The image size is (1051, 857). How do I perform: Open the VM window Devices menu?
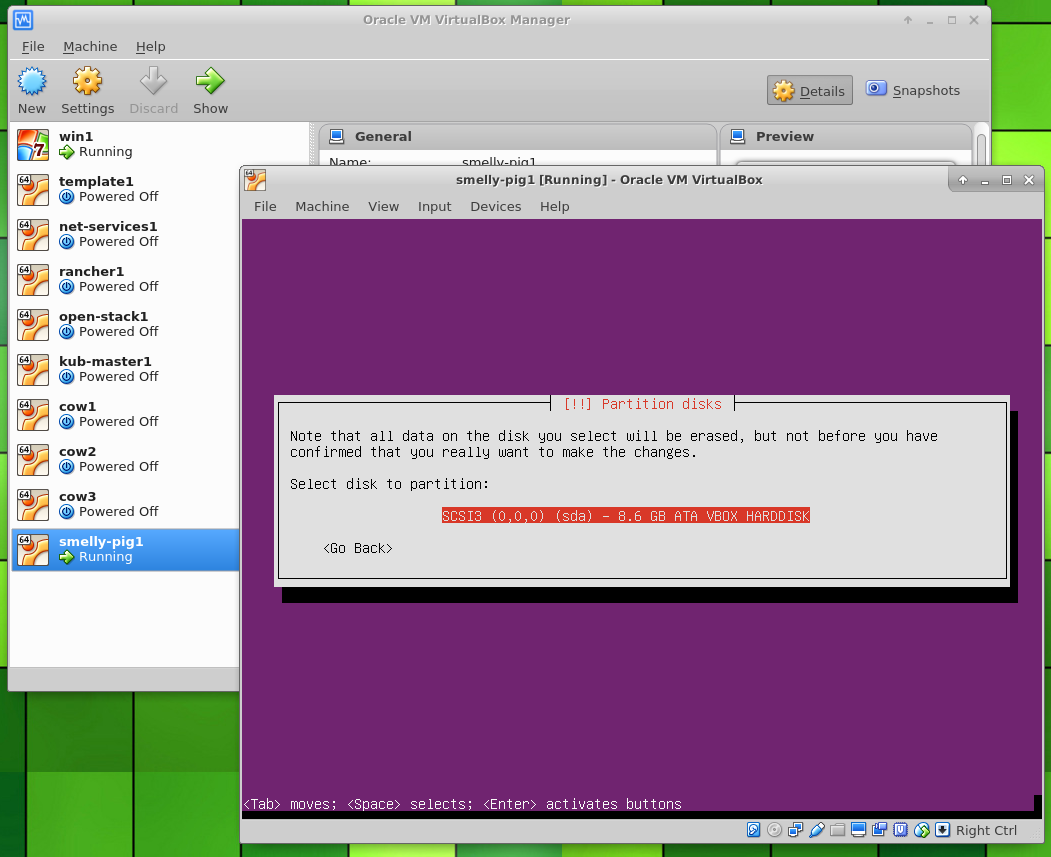pos(495,206)
